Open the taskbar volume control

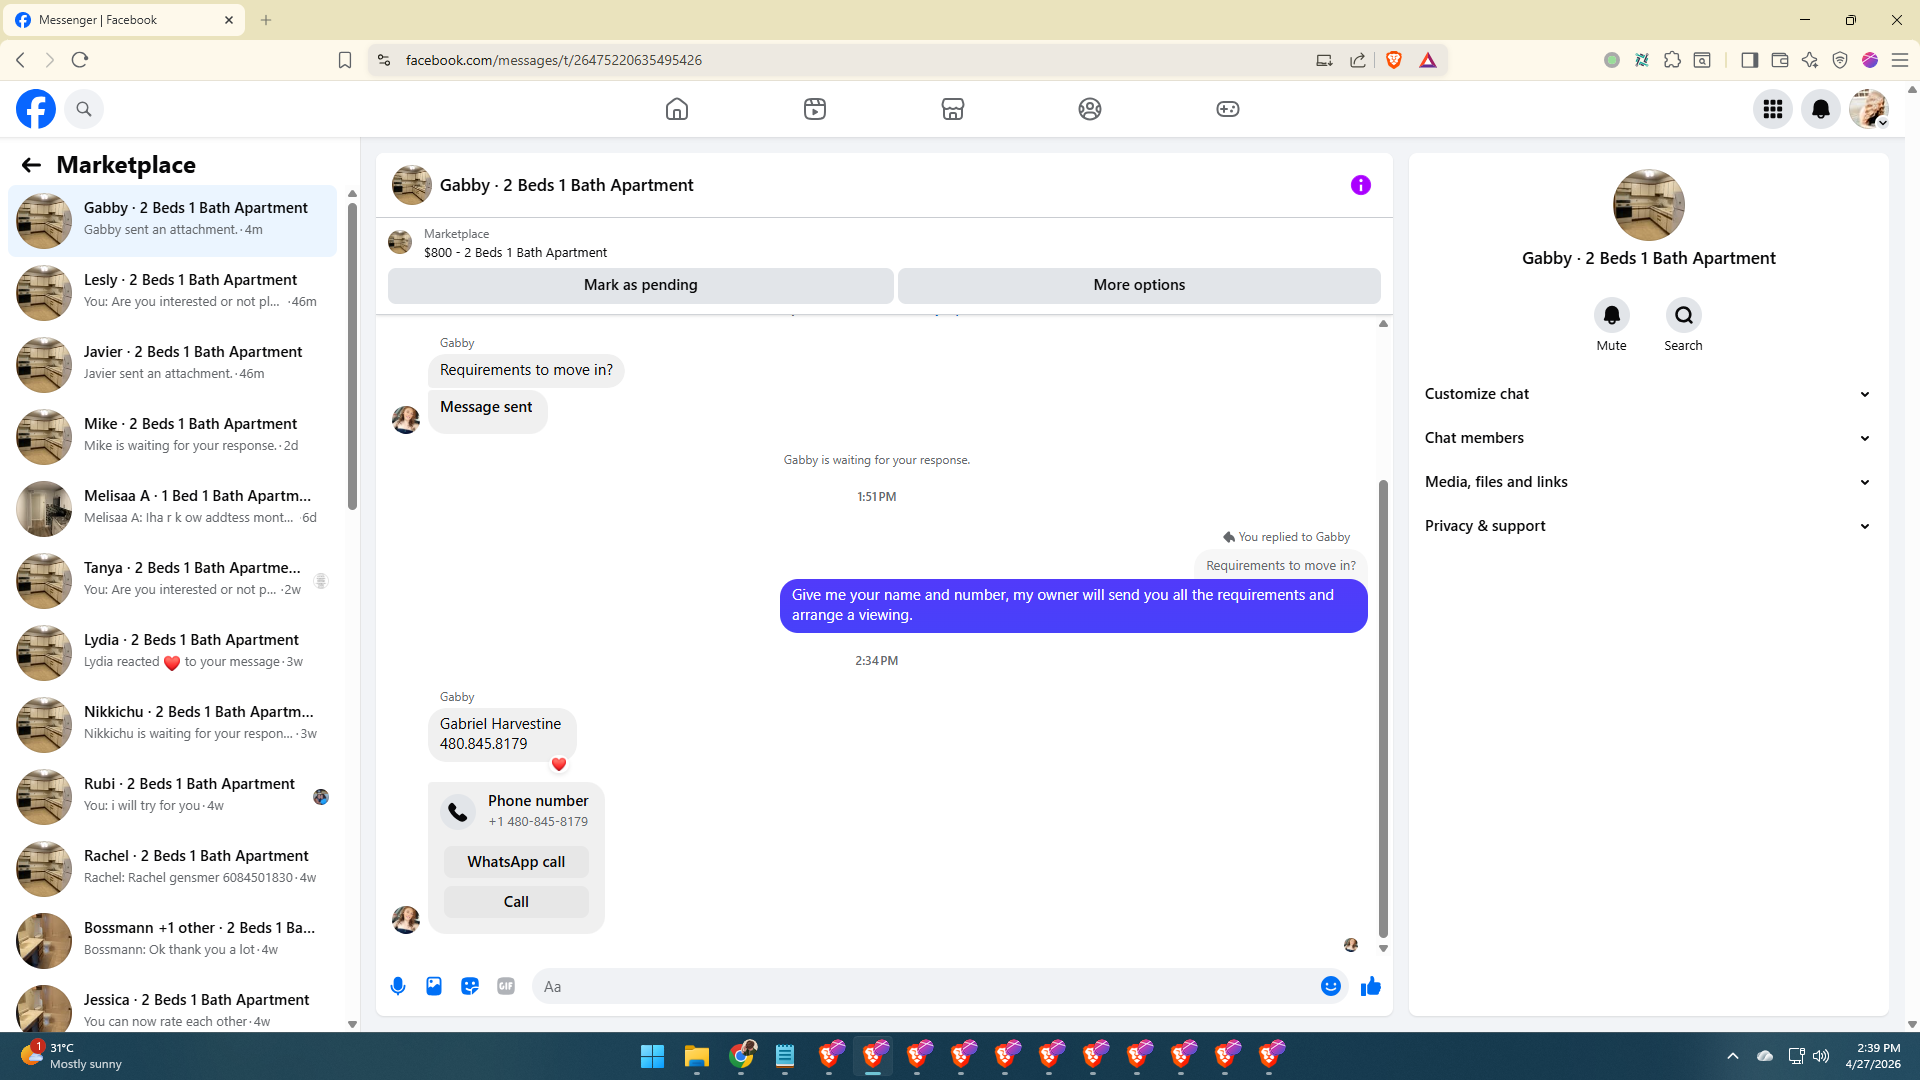[x=1821, y=1056]
